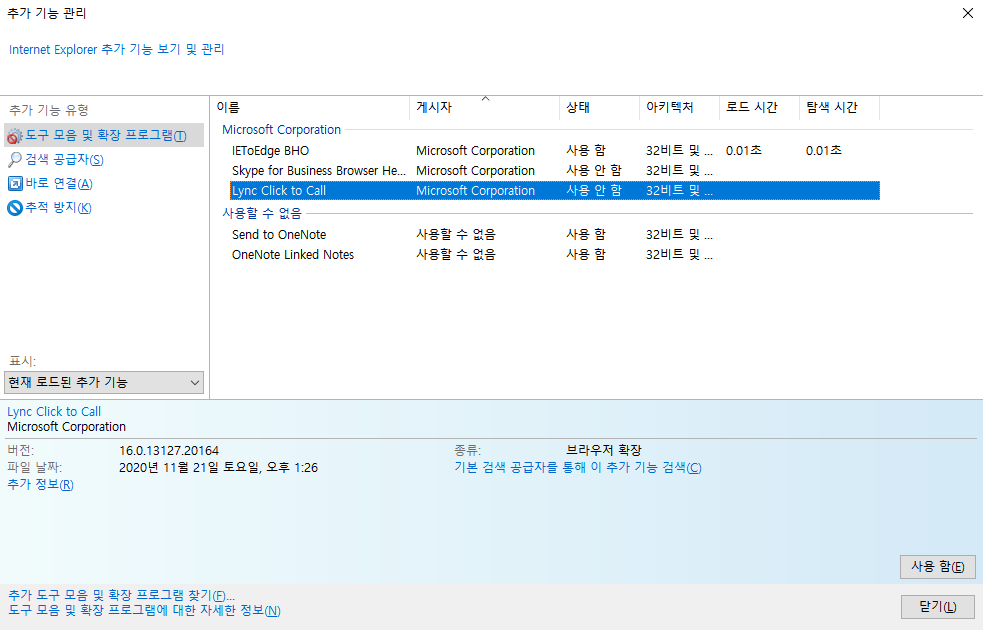Select the Lync Click to Call row
Viewport: 983px width, 630px height.
555,191
